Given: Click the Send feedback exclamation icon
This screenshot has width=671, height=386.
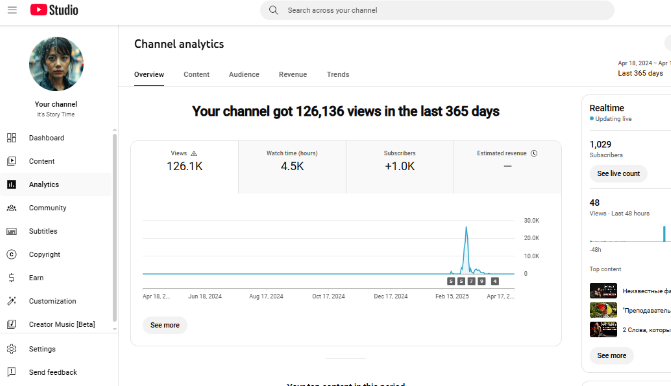Looking at the screenshot, I should (x=12, y=372).
